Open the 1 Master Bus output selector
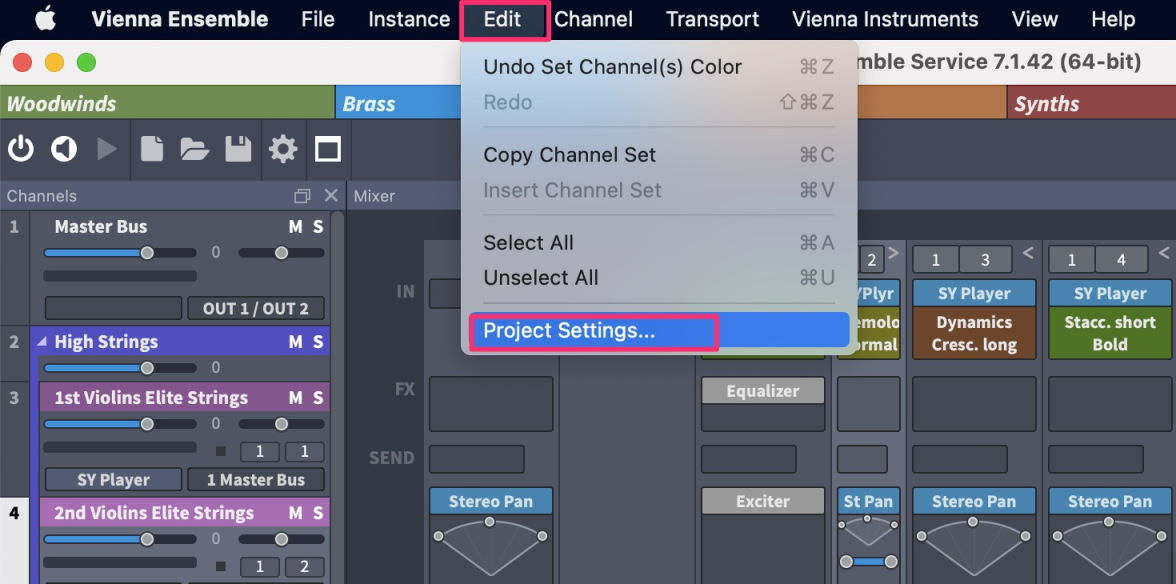This screenshot has height=584, width=1176. tap(256, 479)
